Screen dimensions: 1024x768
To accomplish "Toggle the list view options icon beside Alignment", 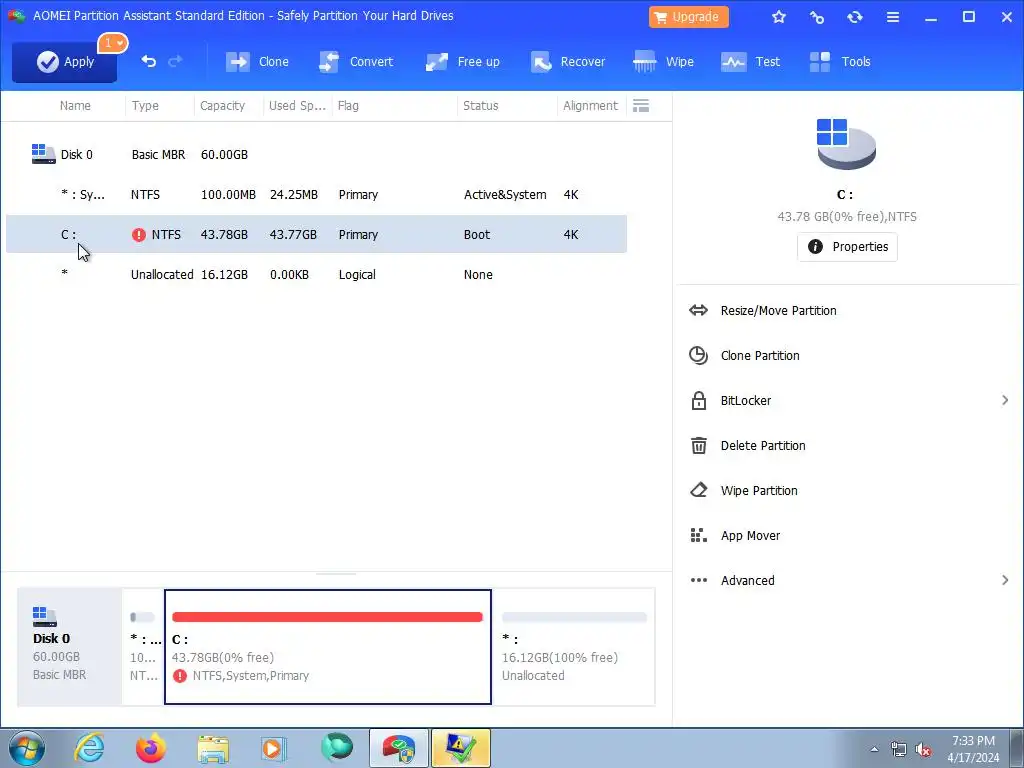I will click(641, 106).
